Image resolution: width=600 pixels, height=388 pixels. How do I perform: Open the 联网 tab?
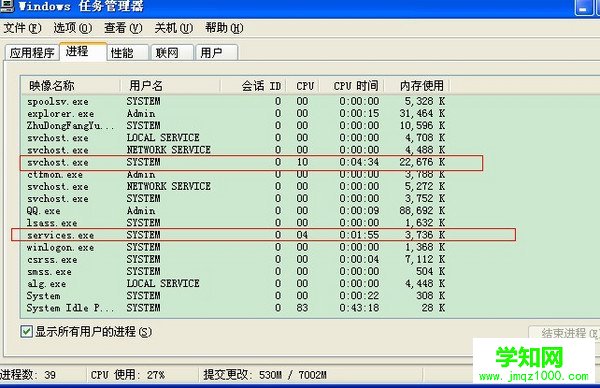[x=172, y=52]
